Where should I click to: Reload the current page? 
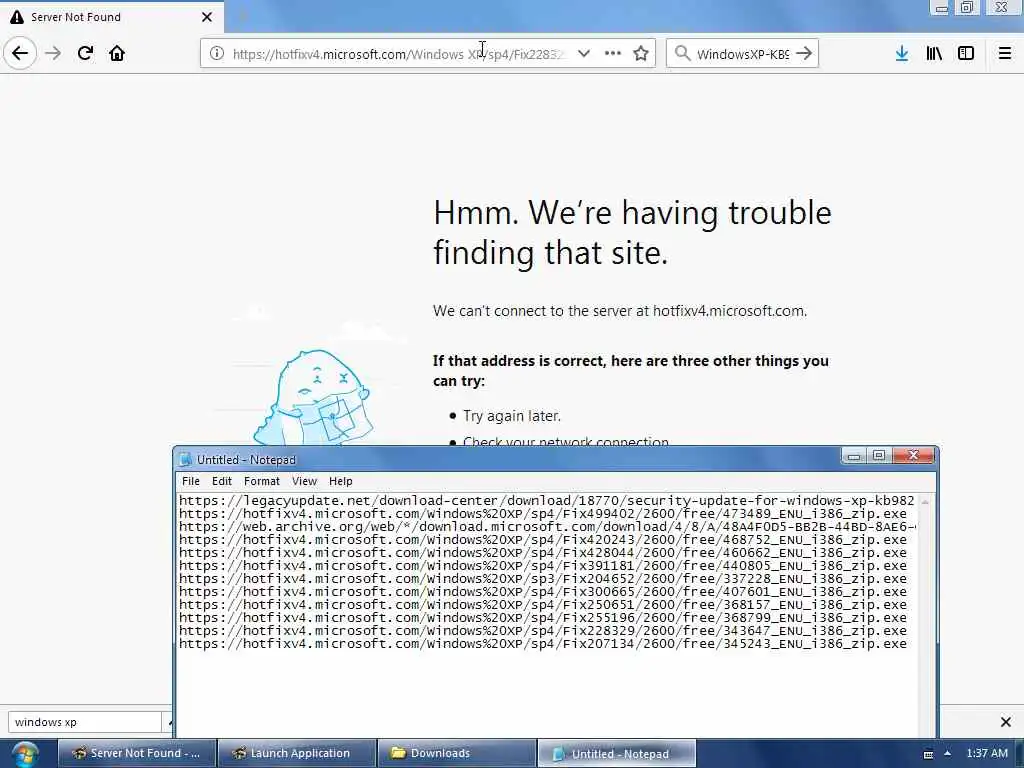point(85,53)
